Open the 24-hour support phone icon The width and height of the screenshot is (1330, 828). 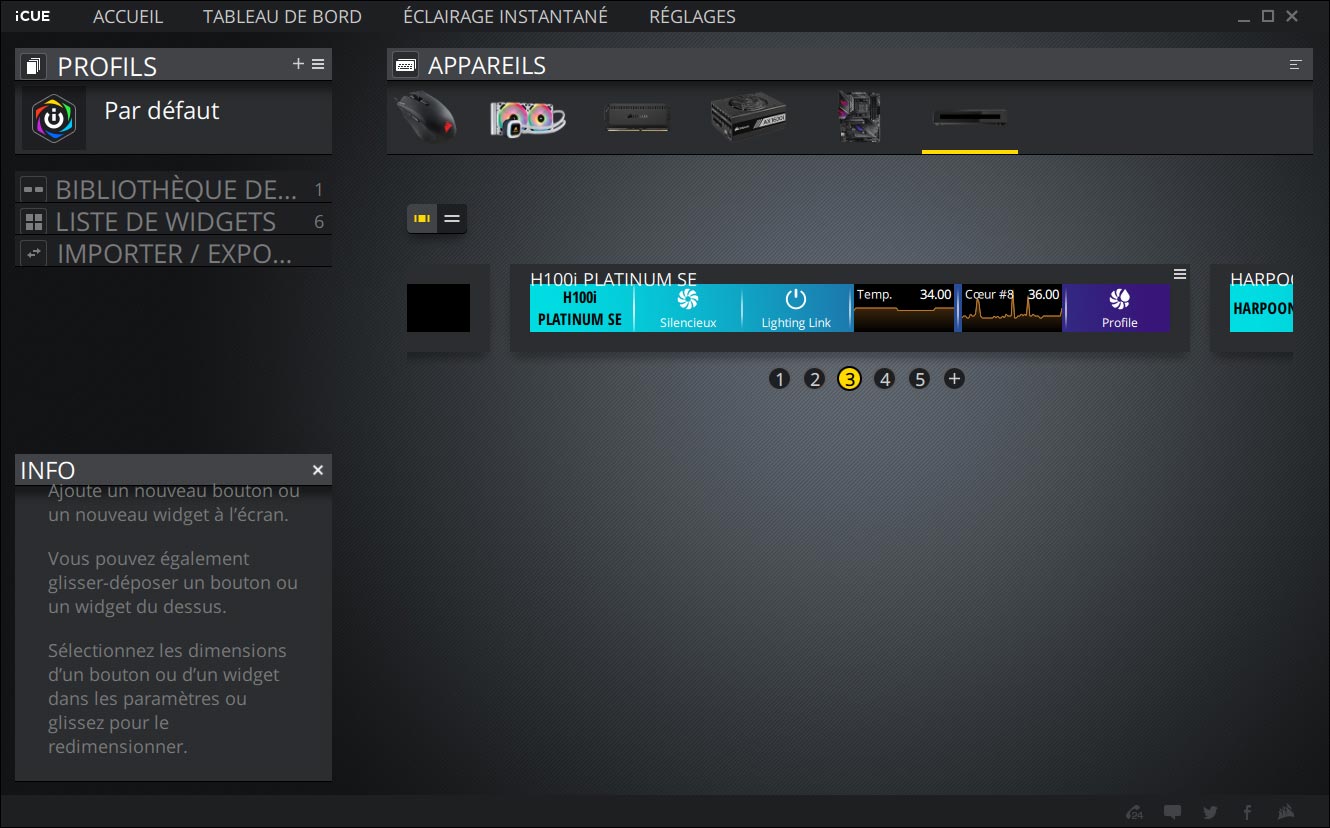coord(1134,812)
